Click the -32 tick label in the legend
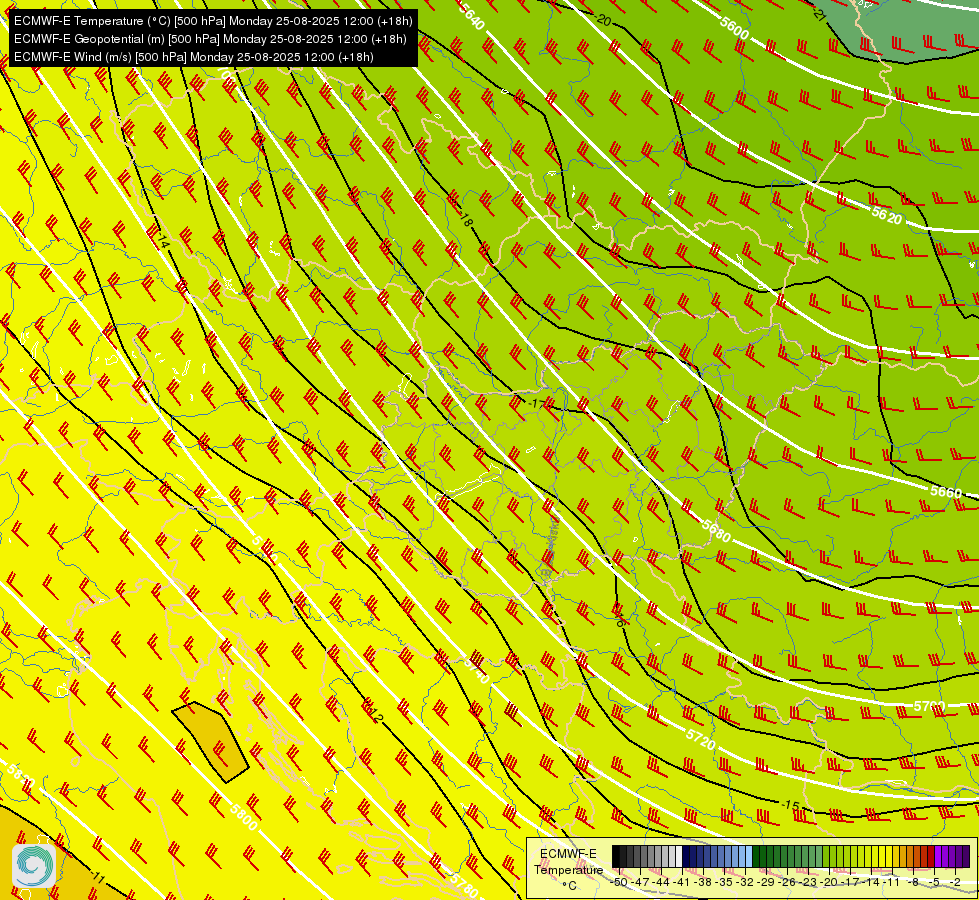The width and height of the screenshot is (979, 900). [x=745, y=882]
